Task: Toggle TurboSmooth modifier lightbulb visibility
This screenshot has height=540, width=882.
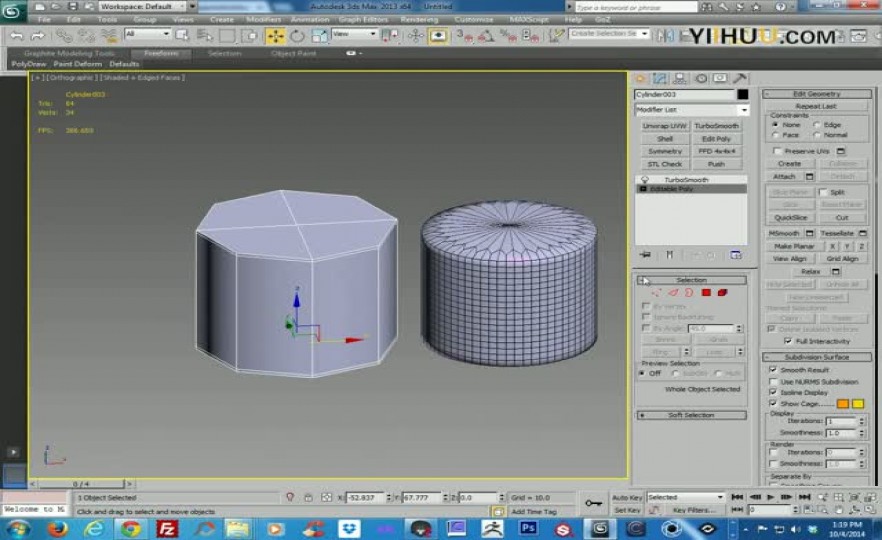Action: click(x=645, y=179)
